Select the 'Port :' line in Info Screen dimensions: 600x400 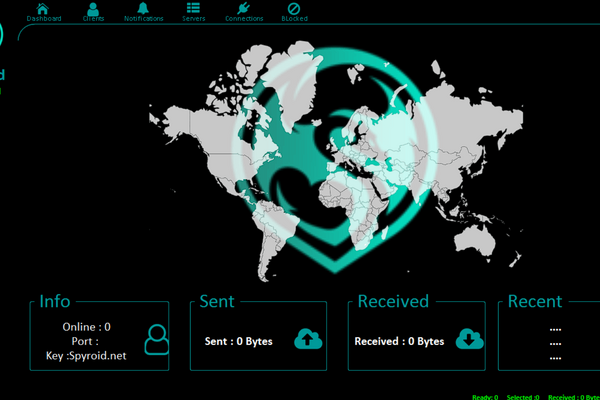coord(85,341)
